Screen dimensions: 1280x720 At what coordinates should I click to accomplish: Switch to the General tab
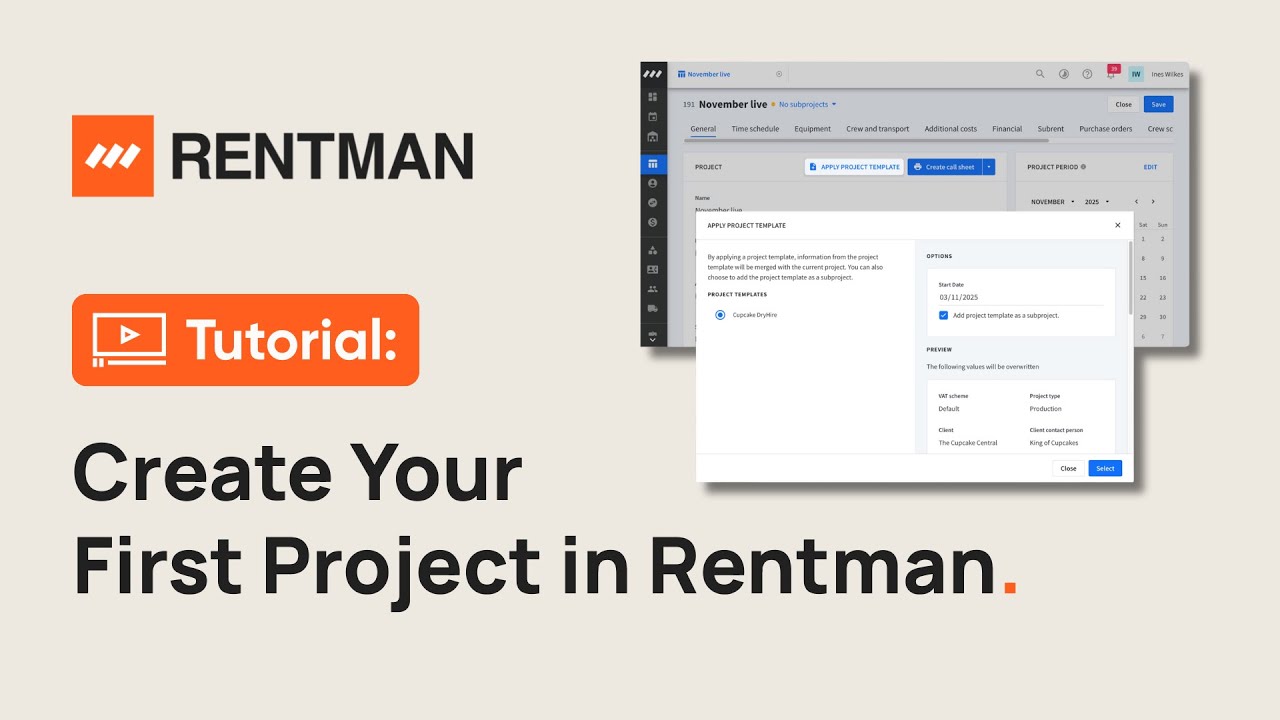(x=703, y=129)
